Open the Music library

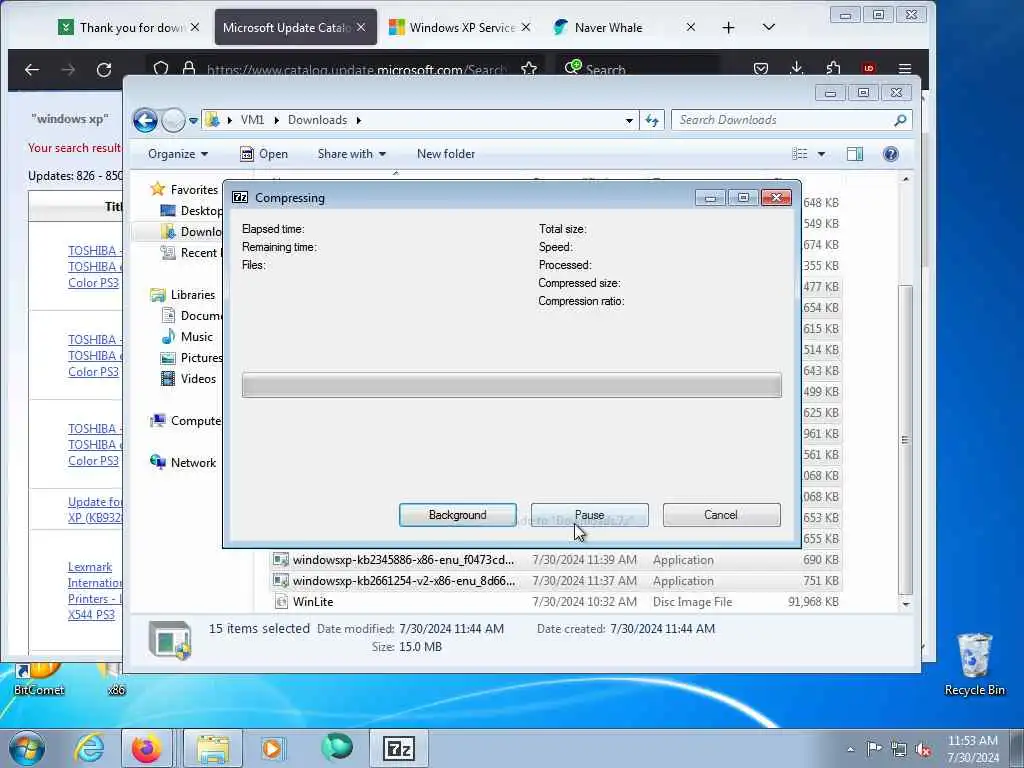point(197,337)
